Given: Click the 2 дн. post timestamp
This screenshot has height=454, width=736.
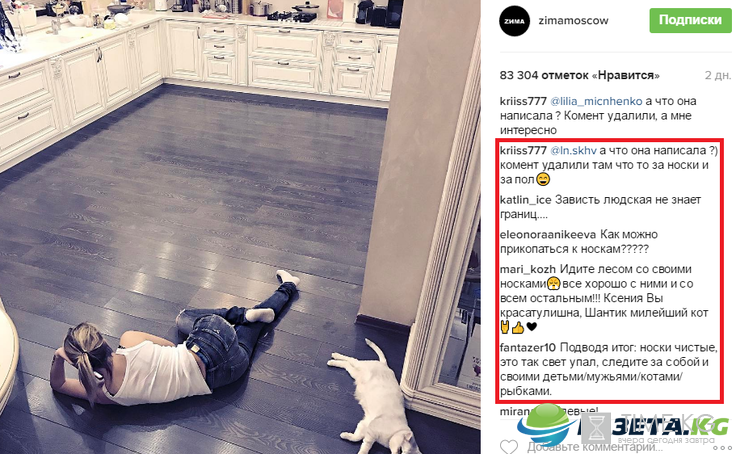Looking at the screenshot, I should pos(718,75).
